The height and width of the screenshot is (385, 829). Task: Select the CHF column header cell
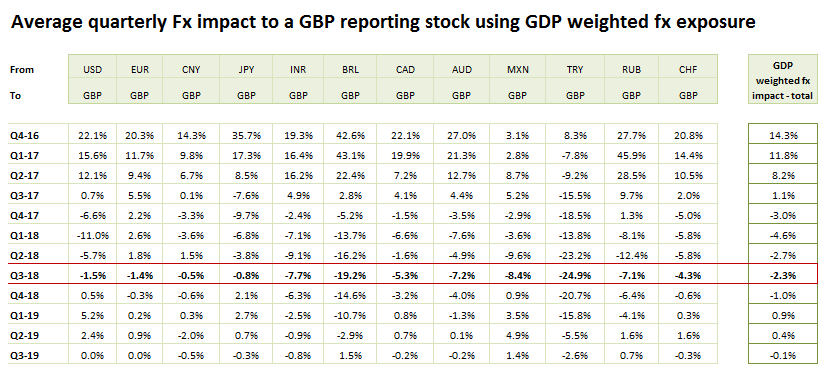(689, 69)
